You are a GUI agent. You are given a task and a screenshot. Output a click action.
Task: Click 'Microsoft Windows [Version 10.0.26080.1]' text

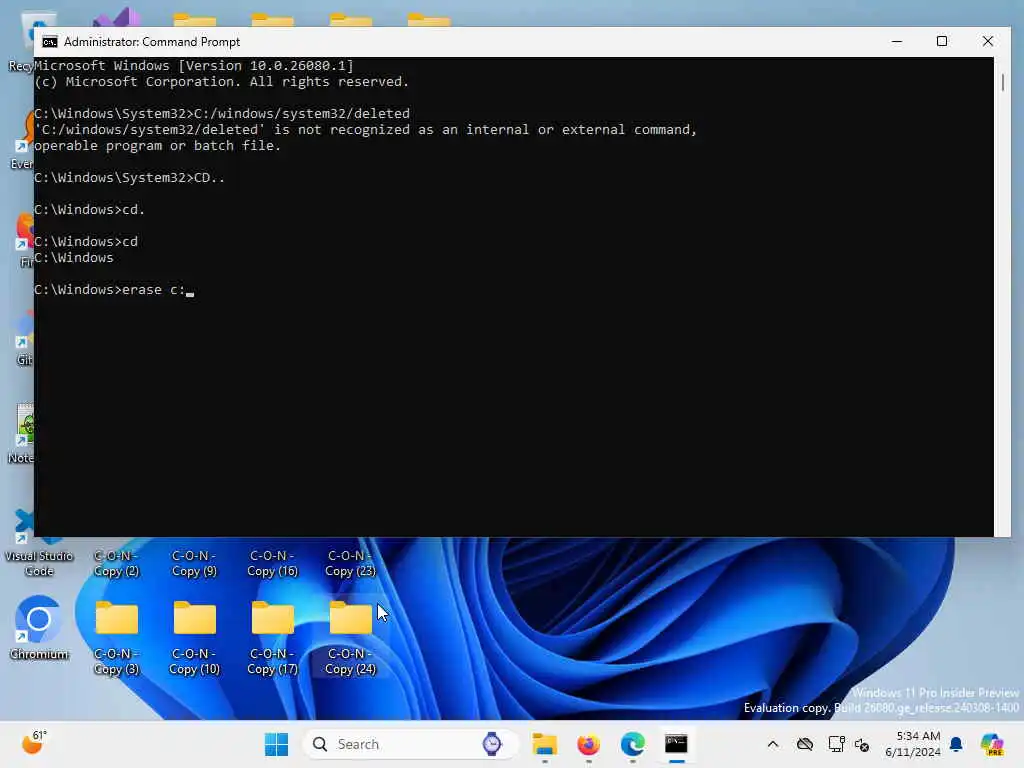pos(194,66)
